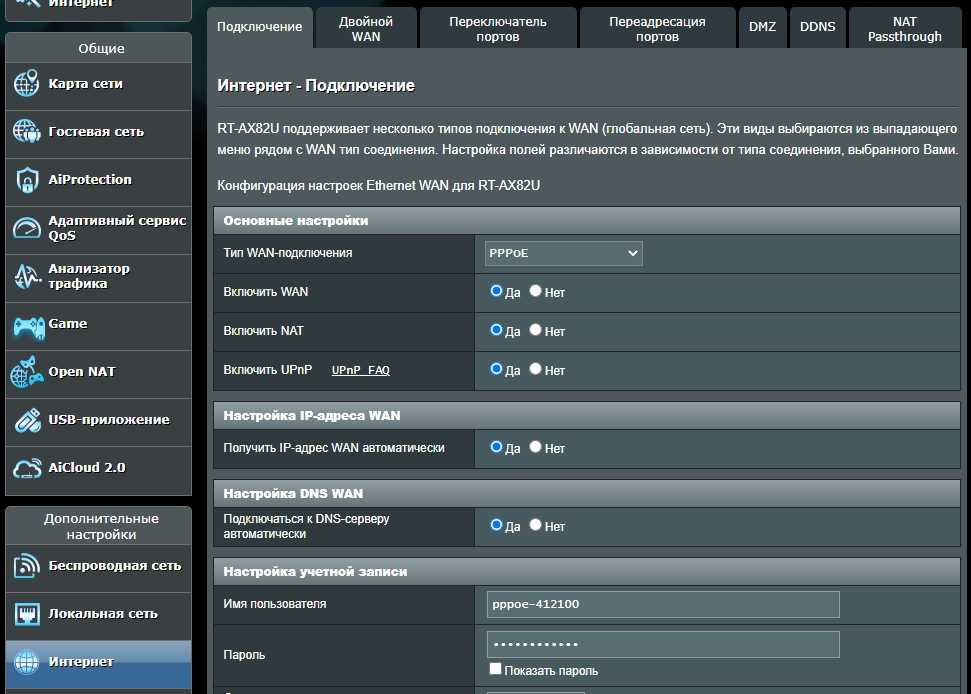This screenshot has height=694, width=971.
Task: Switch to the DDNS tab
Action: click(x=817, y=27)
